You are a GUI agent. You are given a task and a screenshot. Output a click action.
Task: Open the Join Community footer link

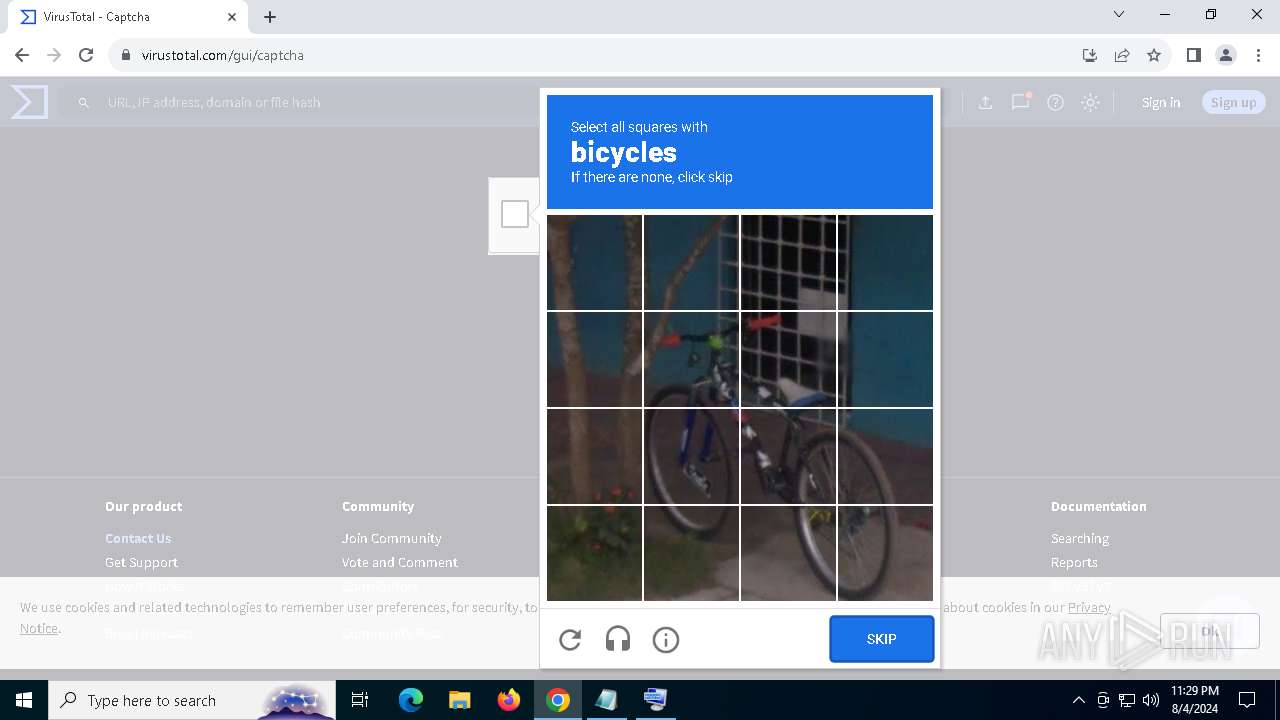[x=391, y=538]
